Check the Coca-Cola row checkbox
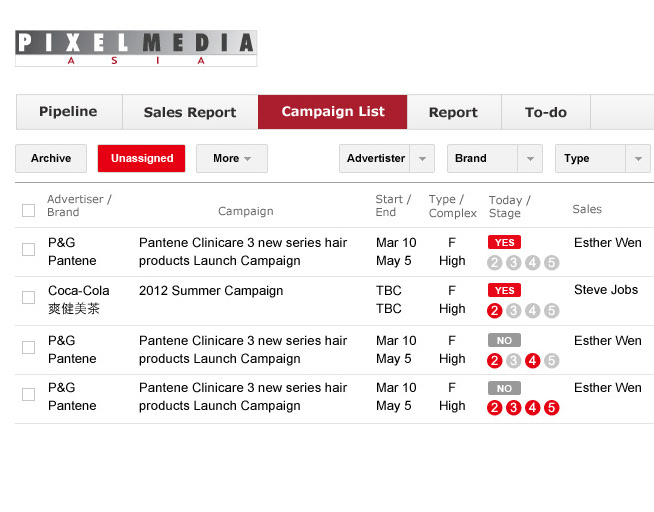 pos(28,298)
